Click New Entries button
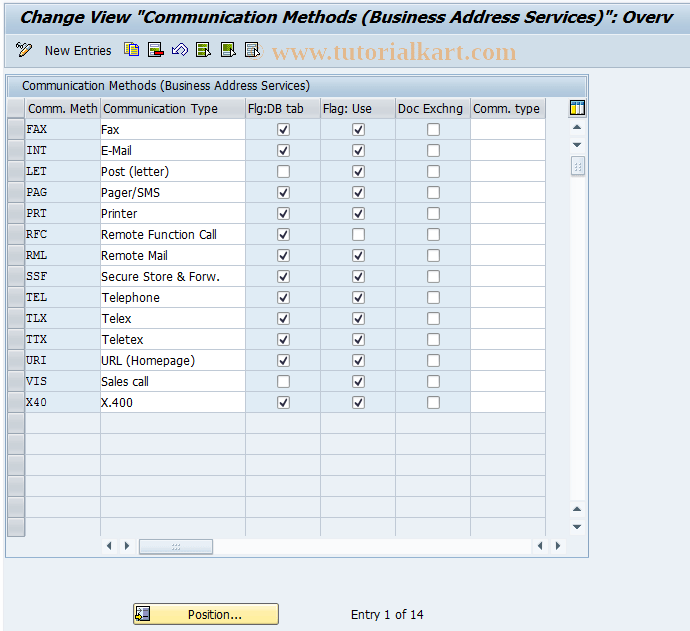The width and height of the screenshot is (690, 631). click(78, 51)
